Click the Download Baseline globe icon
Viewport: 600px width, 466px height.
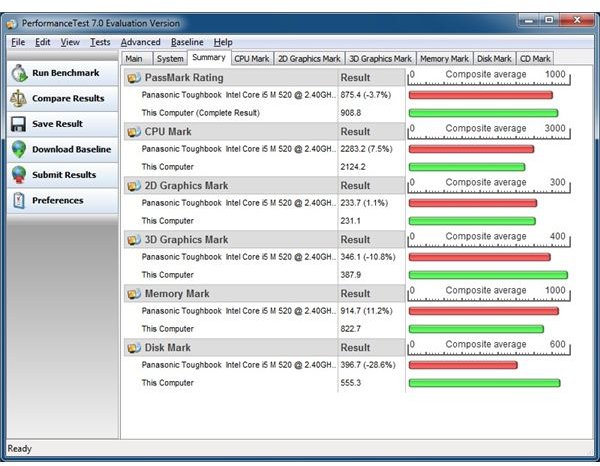click(x=19, y=149)
